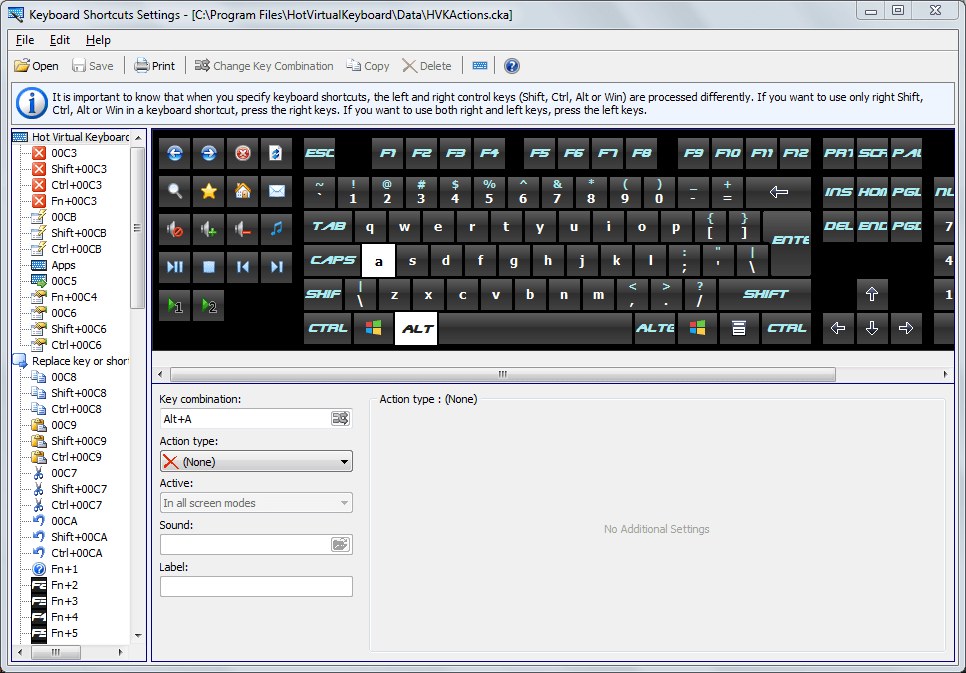966x673 pixels.
Task: Open the Help menu
Action: (x=98, y=40)
